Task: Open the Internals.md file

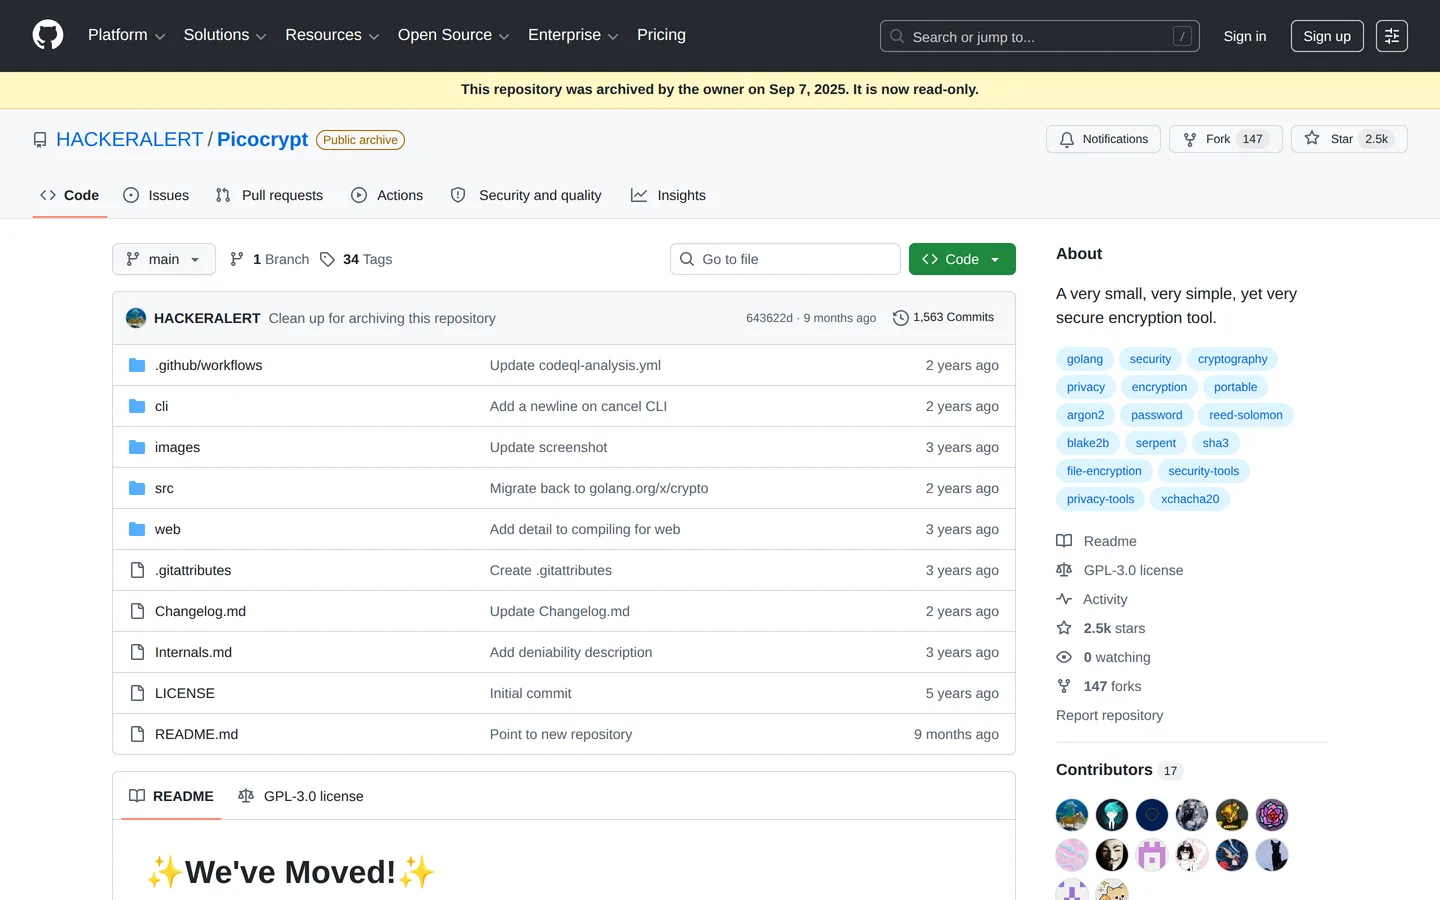Action: [193, 652]
